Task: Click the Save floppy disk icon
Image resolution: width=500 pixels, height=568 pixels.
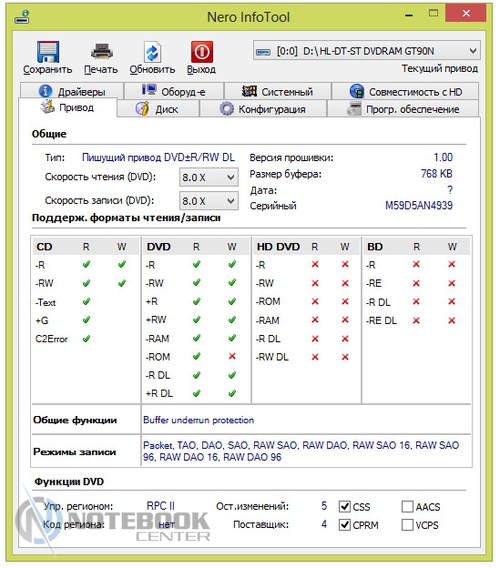Action: point(47,52)
